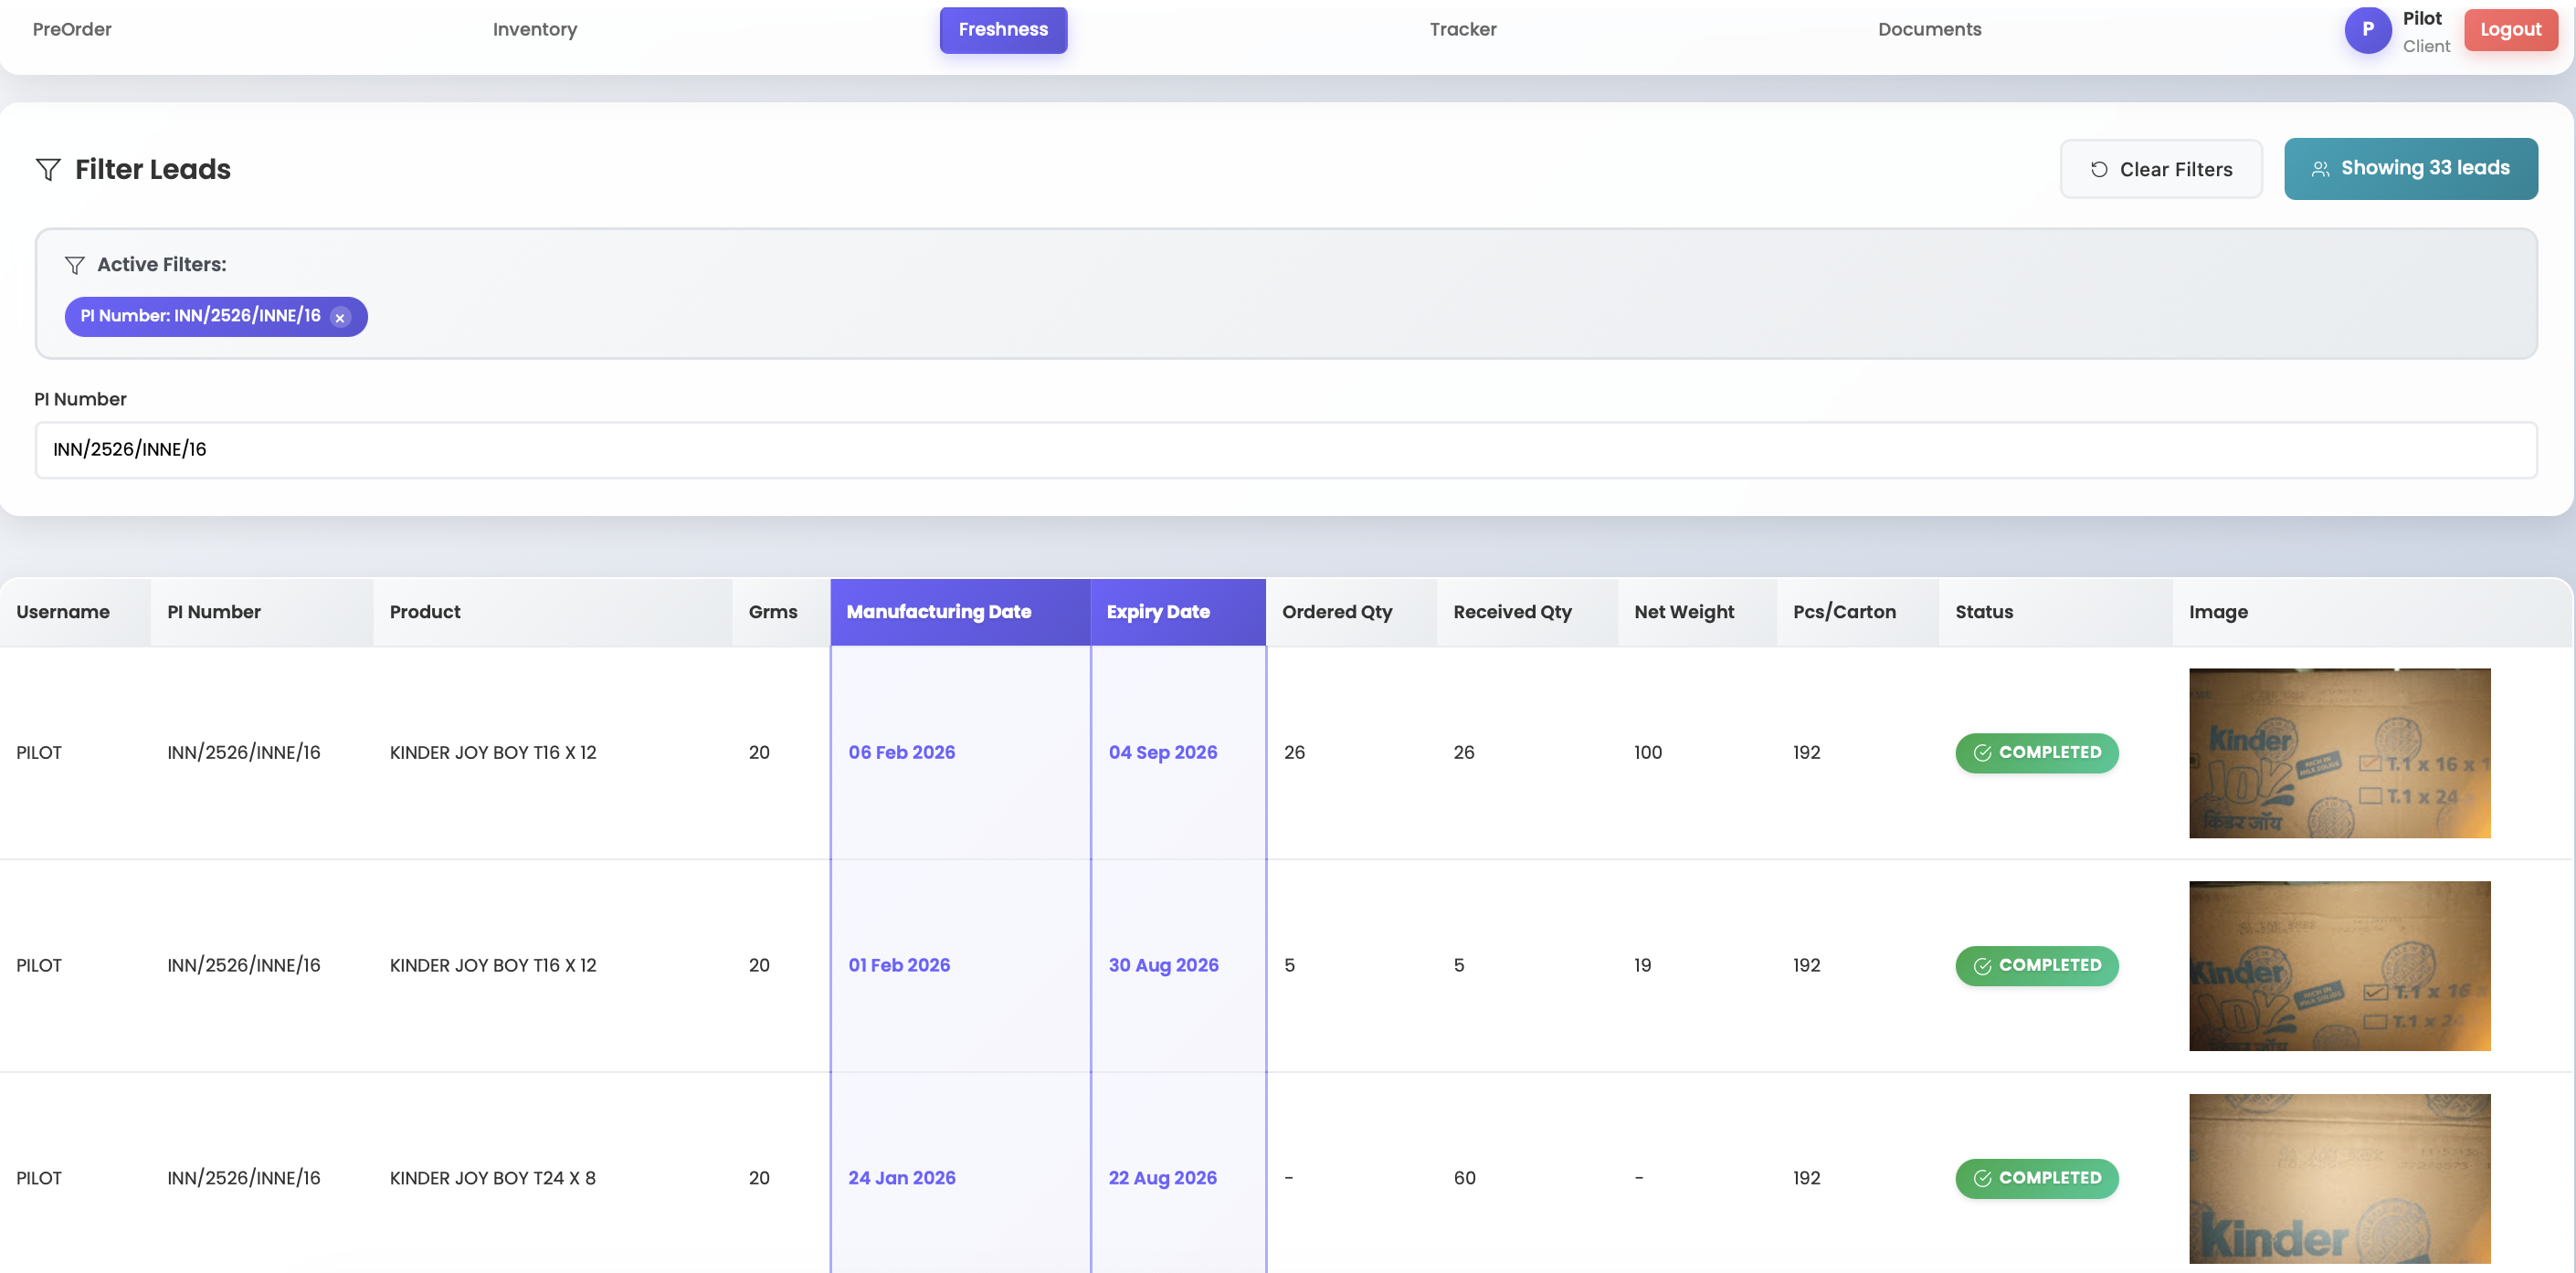2576x1273 pixels.
Task: Log out using the Logout button
Action: click(2509, 30)
